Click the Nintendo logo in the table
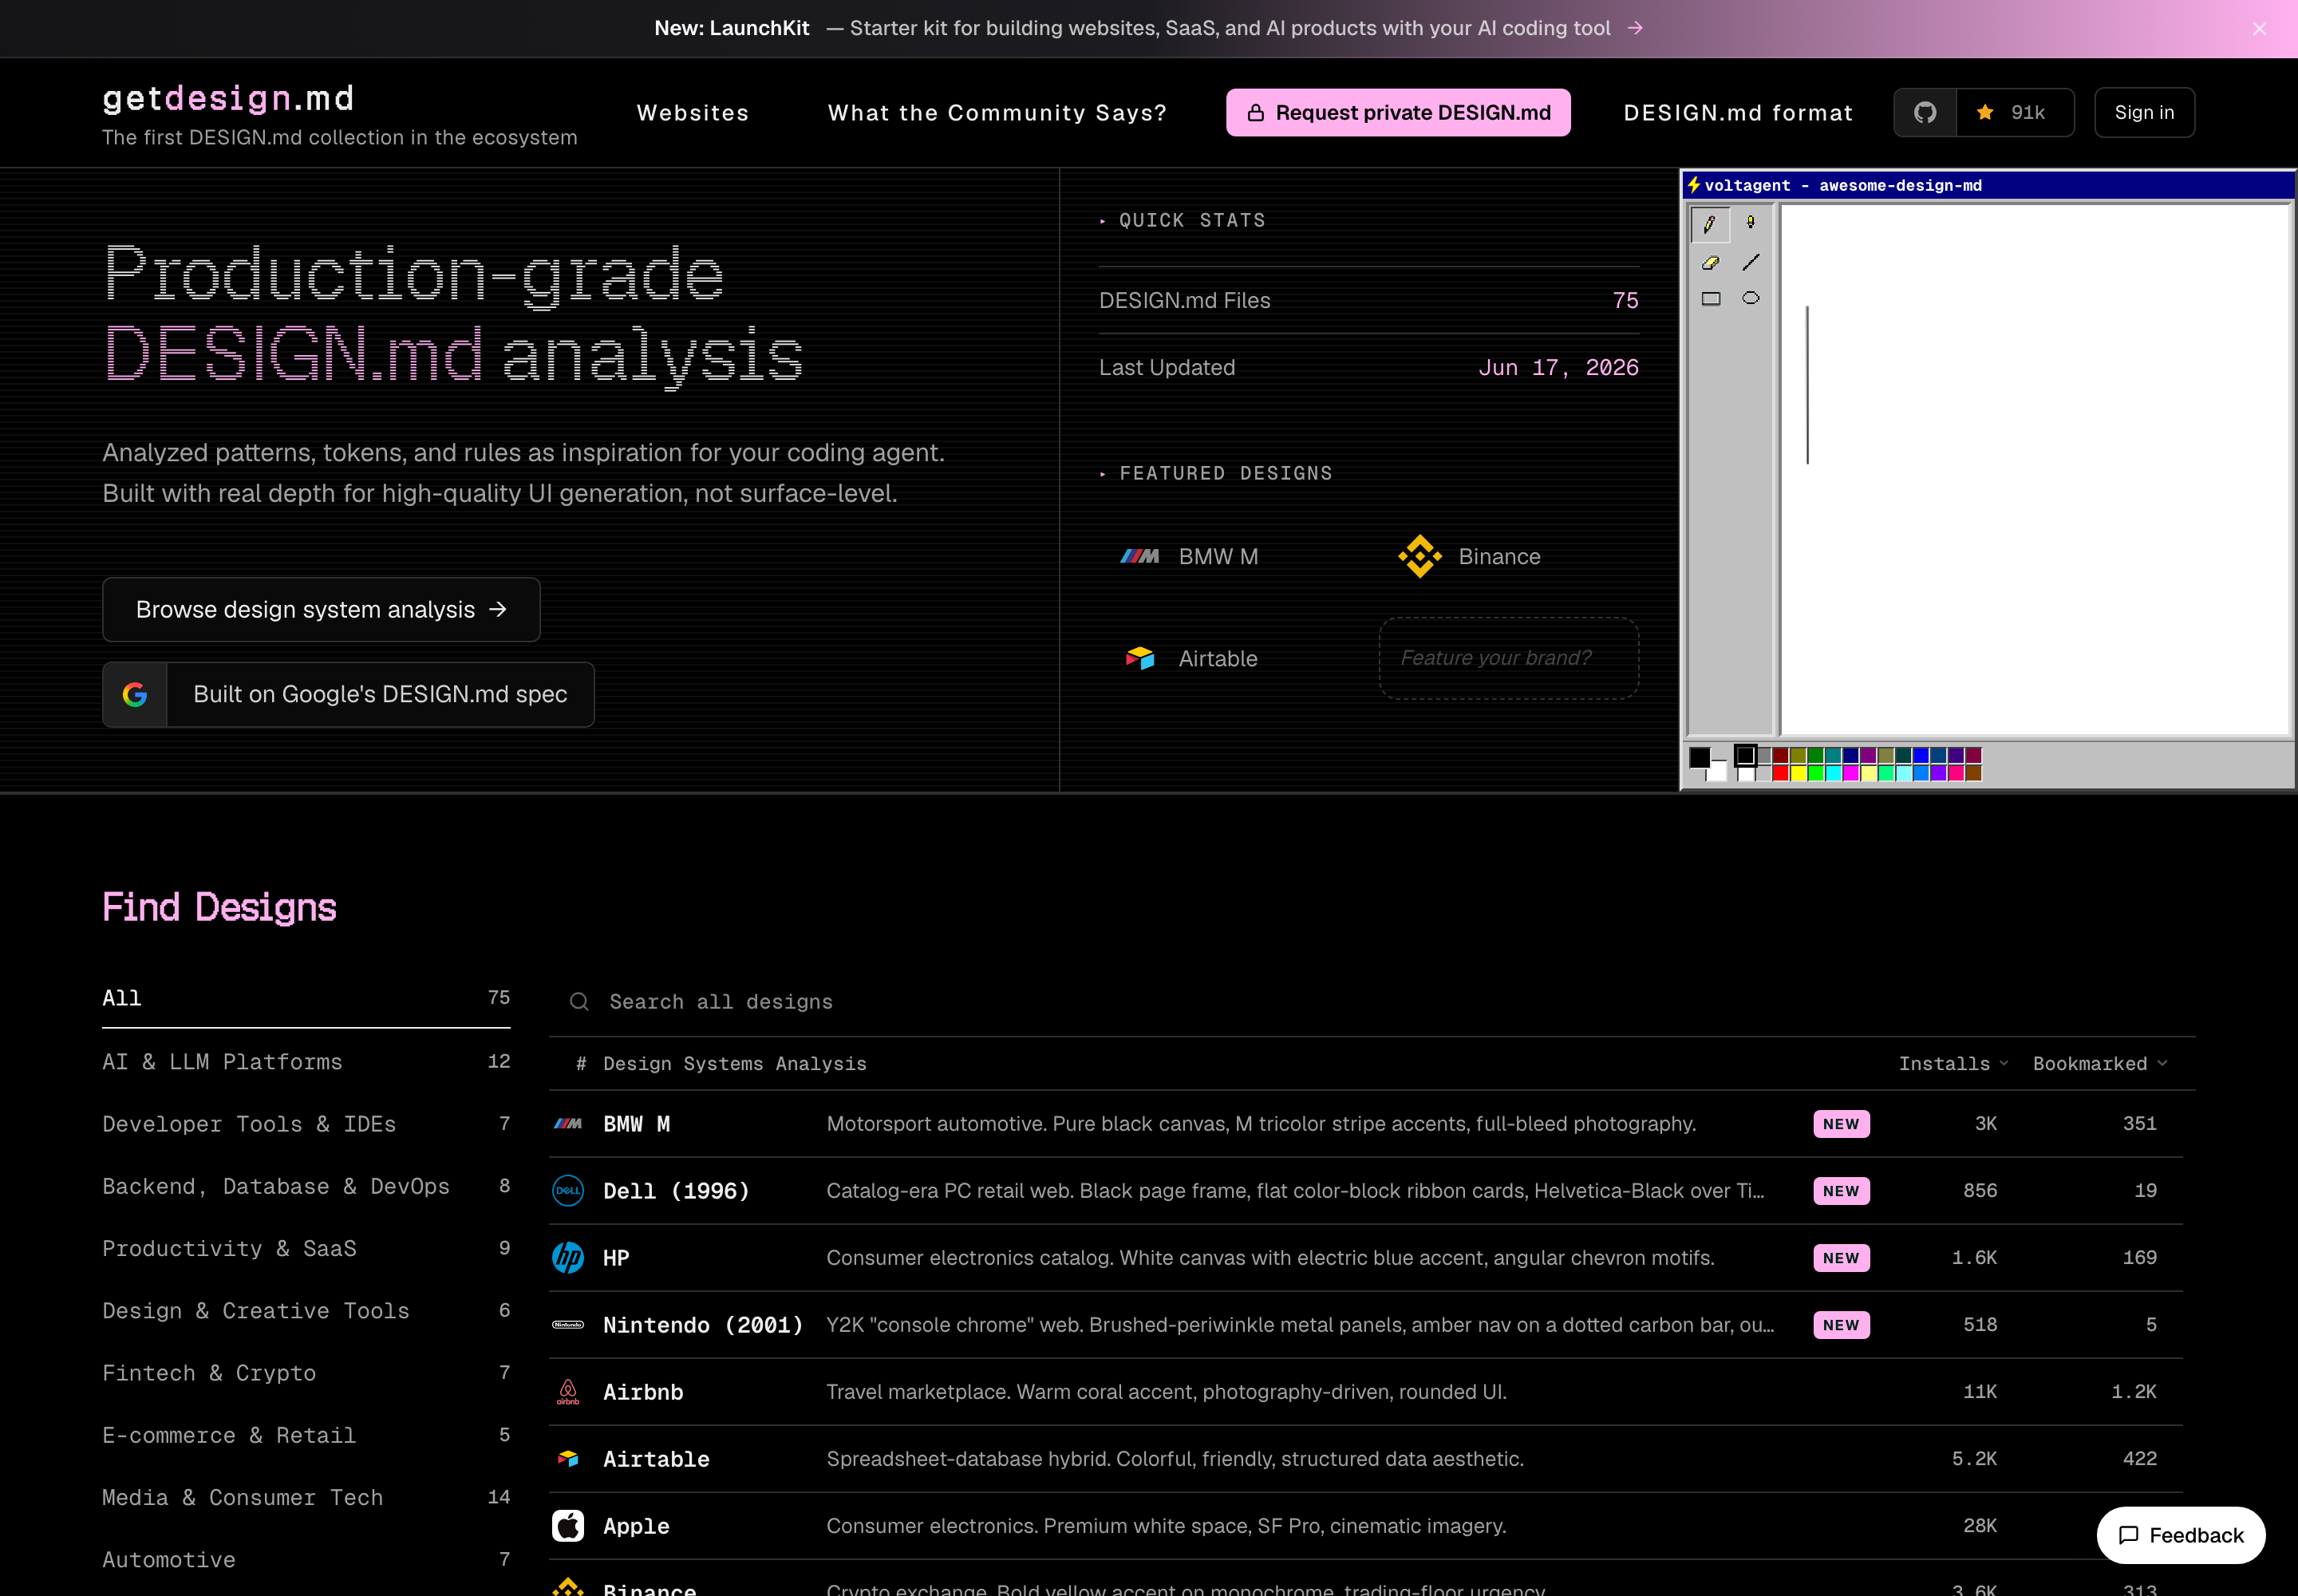Viewport: 2298px width, 1596px height. tap(568, 1324)
